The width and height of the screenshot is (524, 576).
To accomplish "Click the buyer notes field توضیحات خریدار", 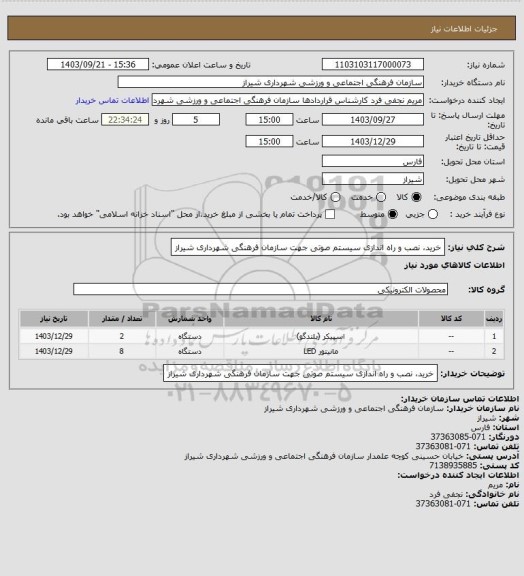I will 300,373.
